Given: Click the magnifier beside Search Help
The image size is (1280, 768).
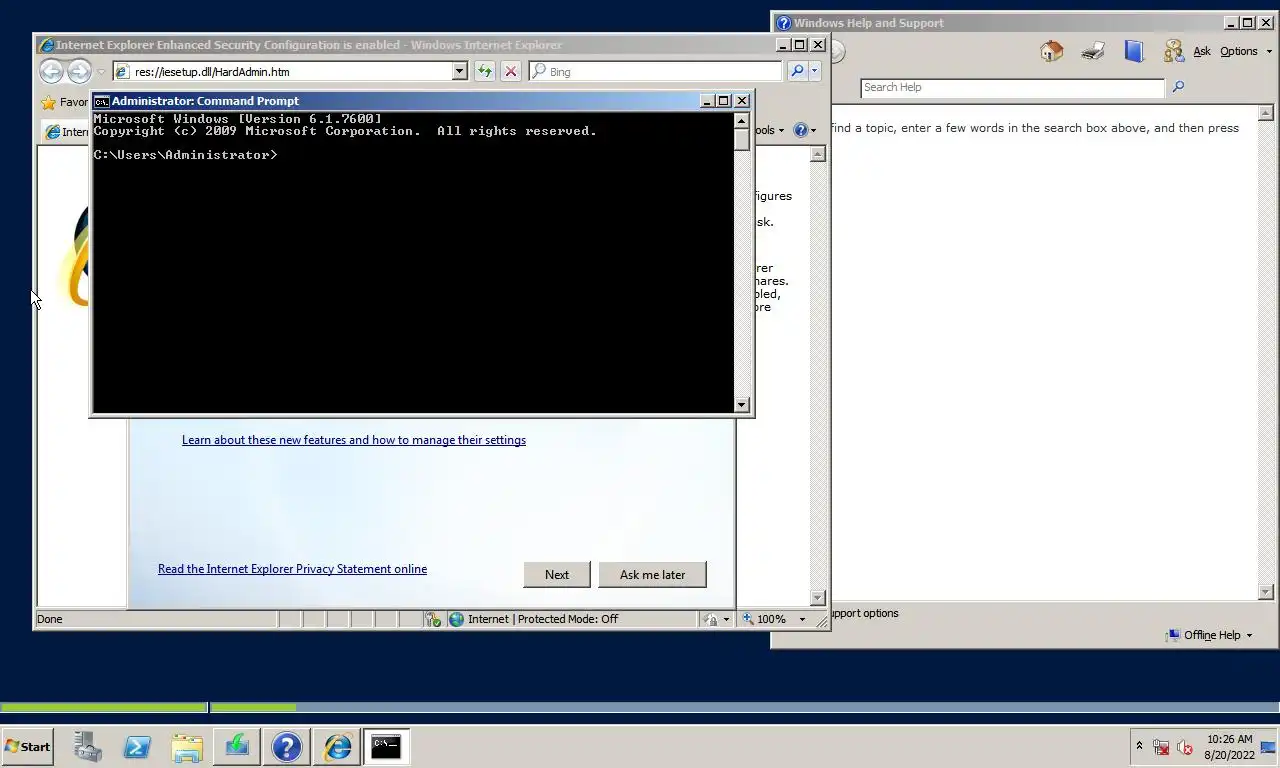Looking at the screenshot, I should tap(1178, 87).
